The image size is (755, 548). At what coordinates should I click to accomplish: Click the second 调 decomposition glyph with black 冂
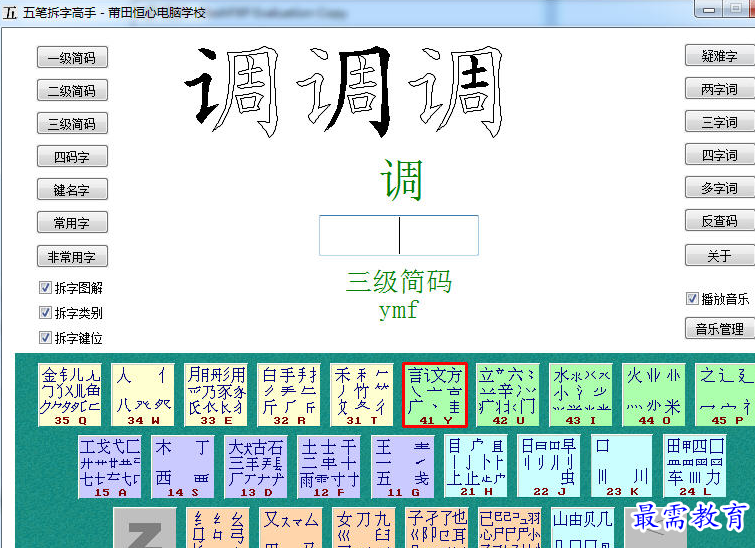pyautogui.click(x=344, y=91)
